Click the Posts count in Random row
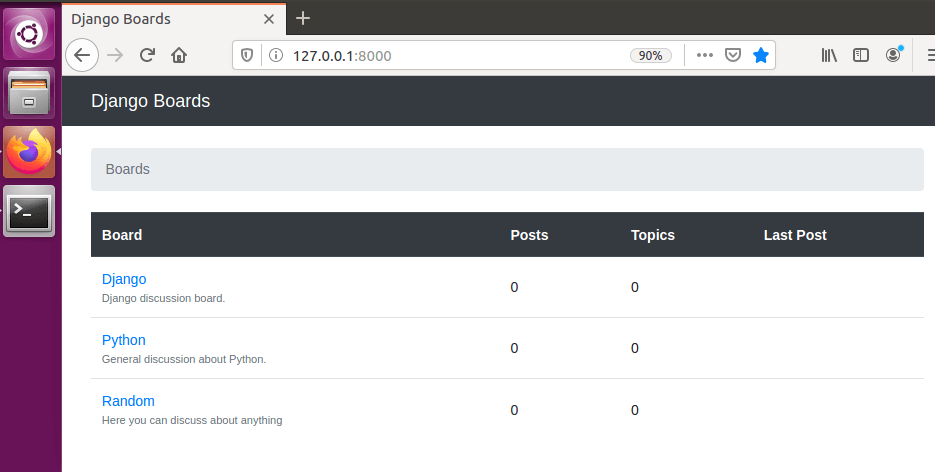The width and height of the screenshot is (935, 472). click(514, 410)
